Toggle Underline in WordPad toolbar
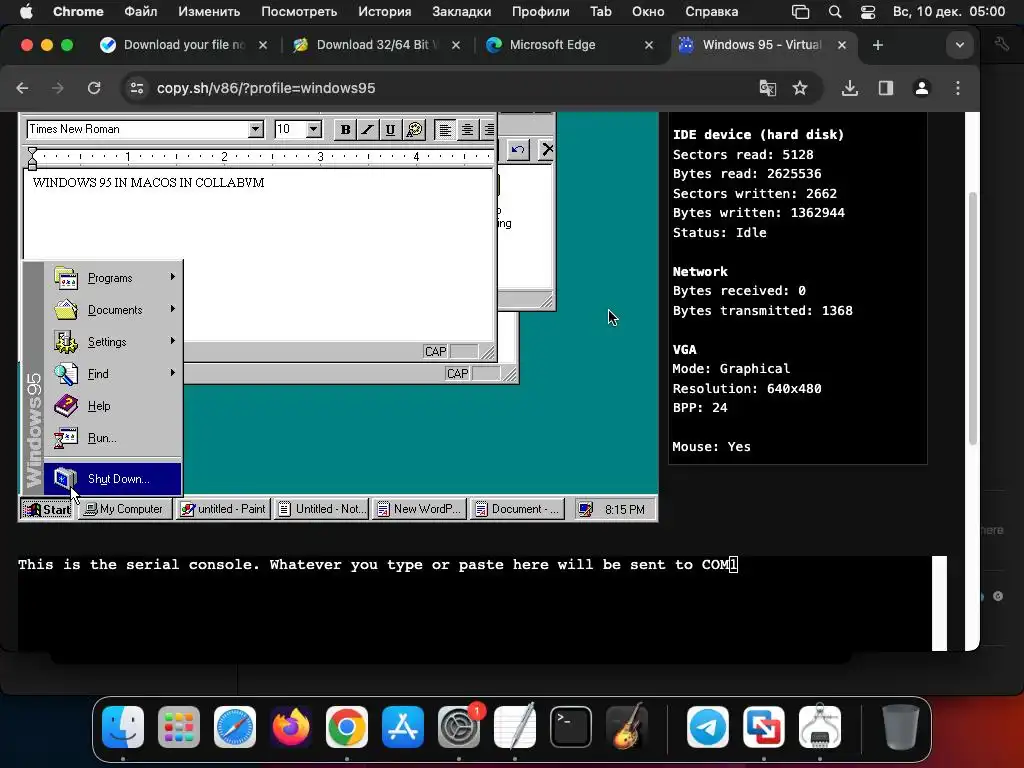 pyautogui.click(x=390, y=129)
